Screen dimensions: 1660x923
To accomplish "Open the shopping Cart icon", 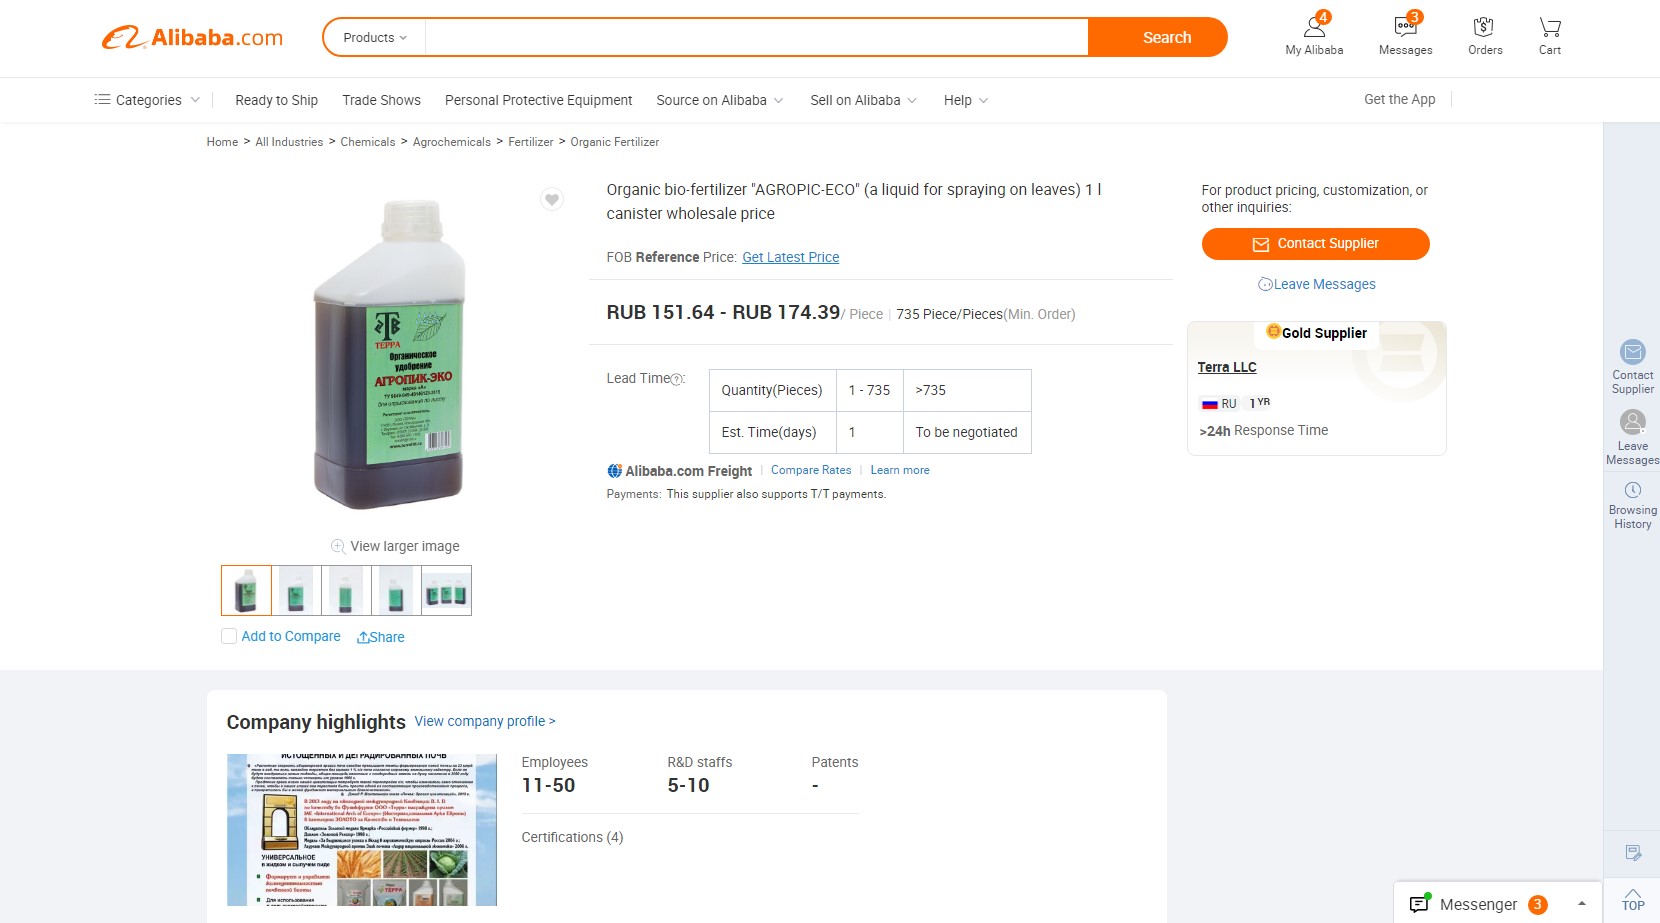I will pos(1550,28).
